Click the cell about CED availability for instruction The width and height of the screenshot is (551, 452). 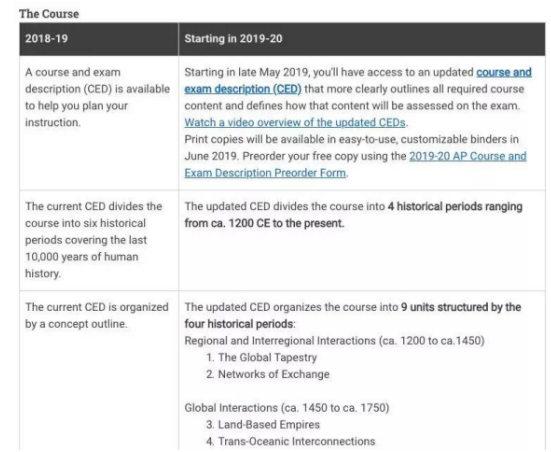click(99, 123)
